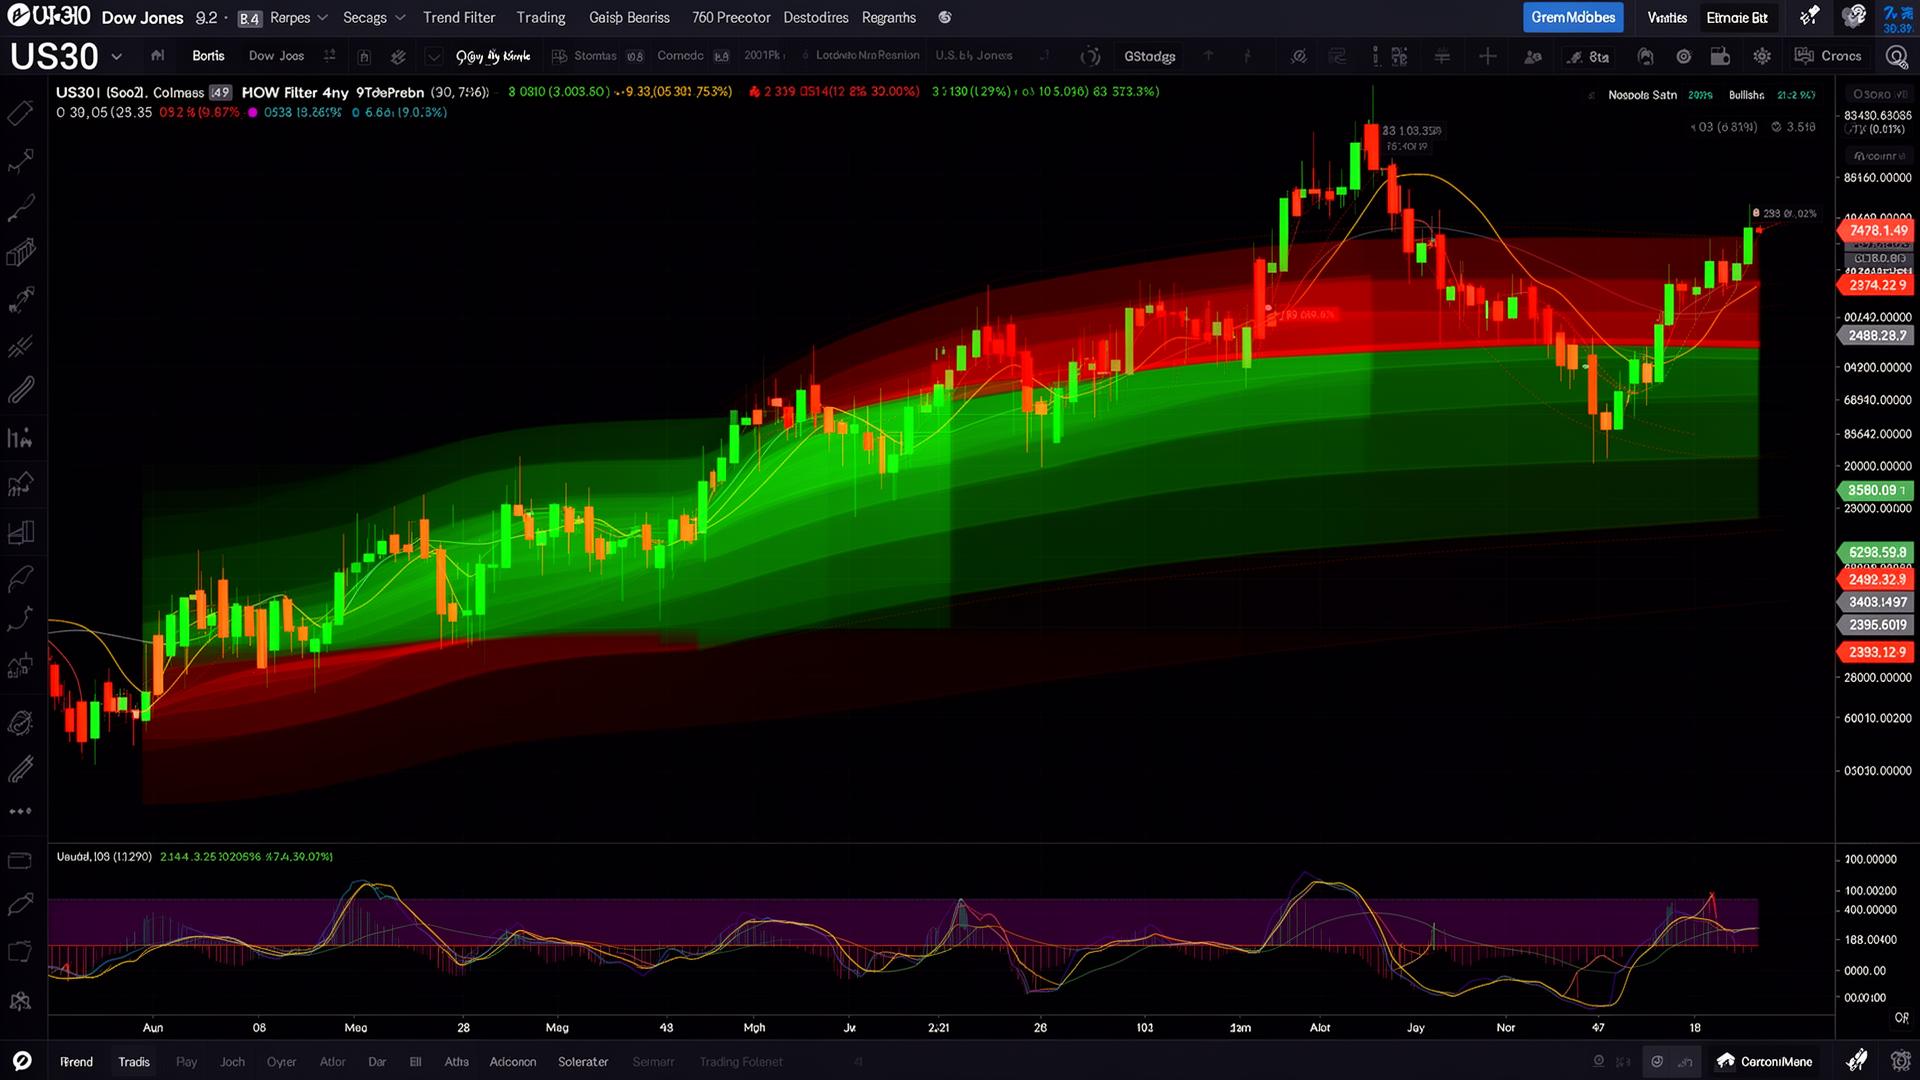
Task: Toggle the cyan dot indicator in legend
Action: (x=356, y=113)
